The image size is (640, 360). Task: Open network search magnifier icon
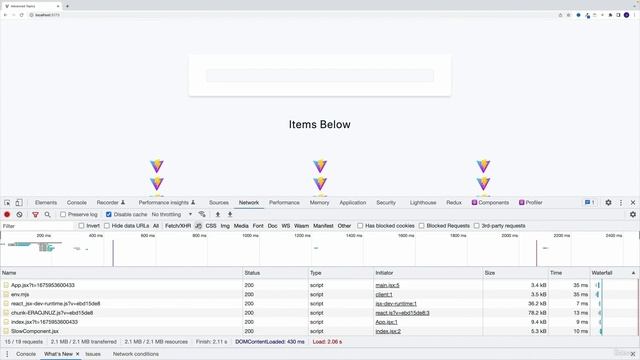pyautogui.click(x=47, y=214)
